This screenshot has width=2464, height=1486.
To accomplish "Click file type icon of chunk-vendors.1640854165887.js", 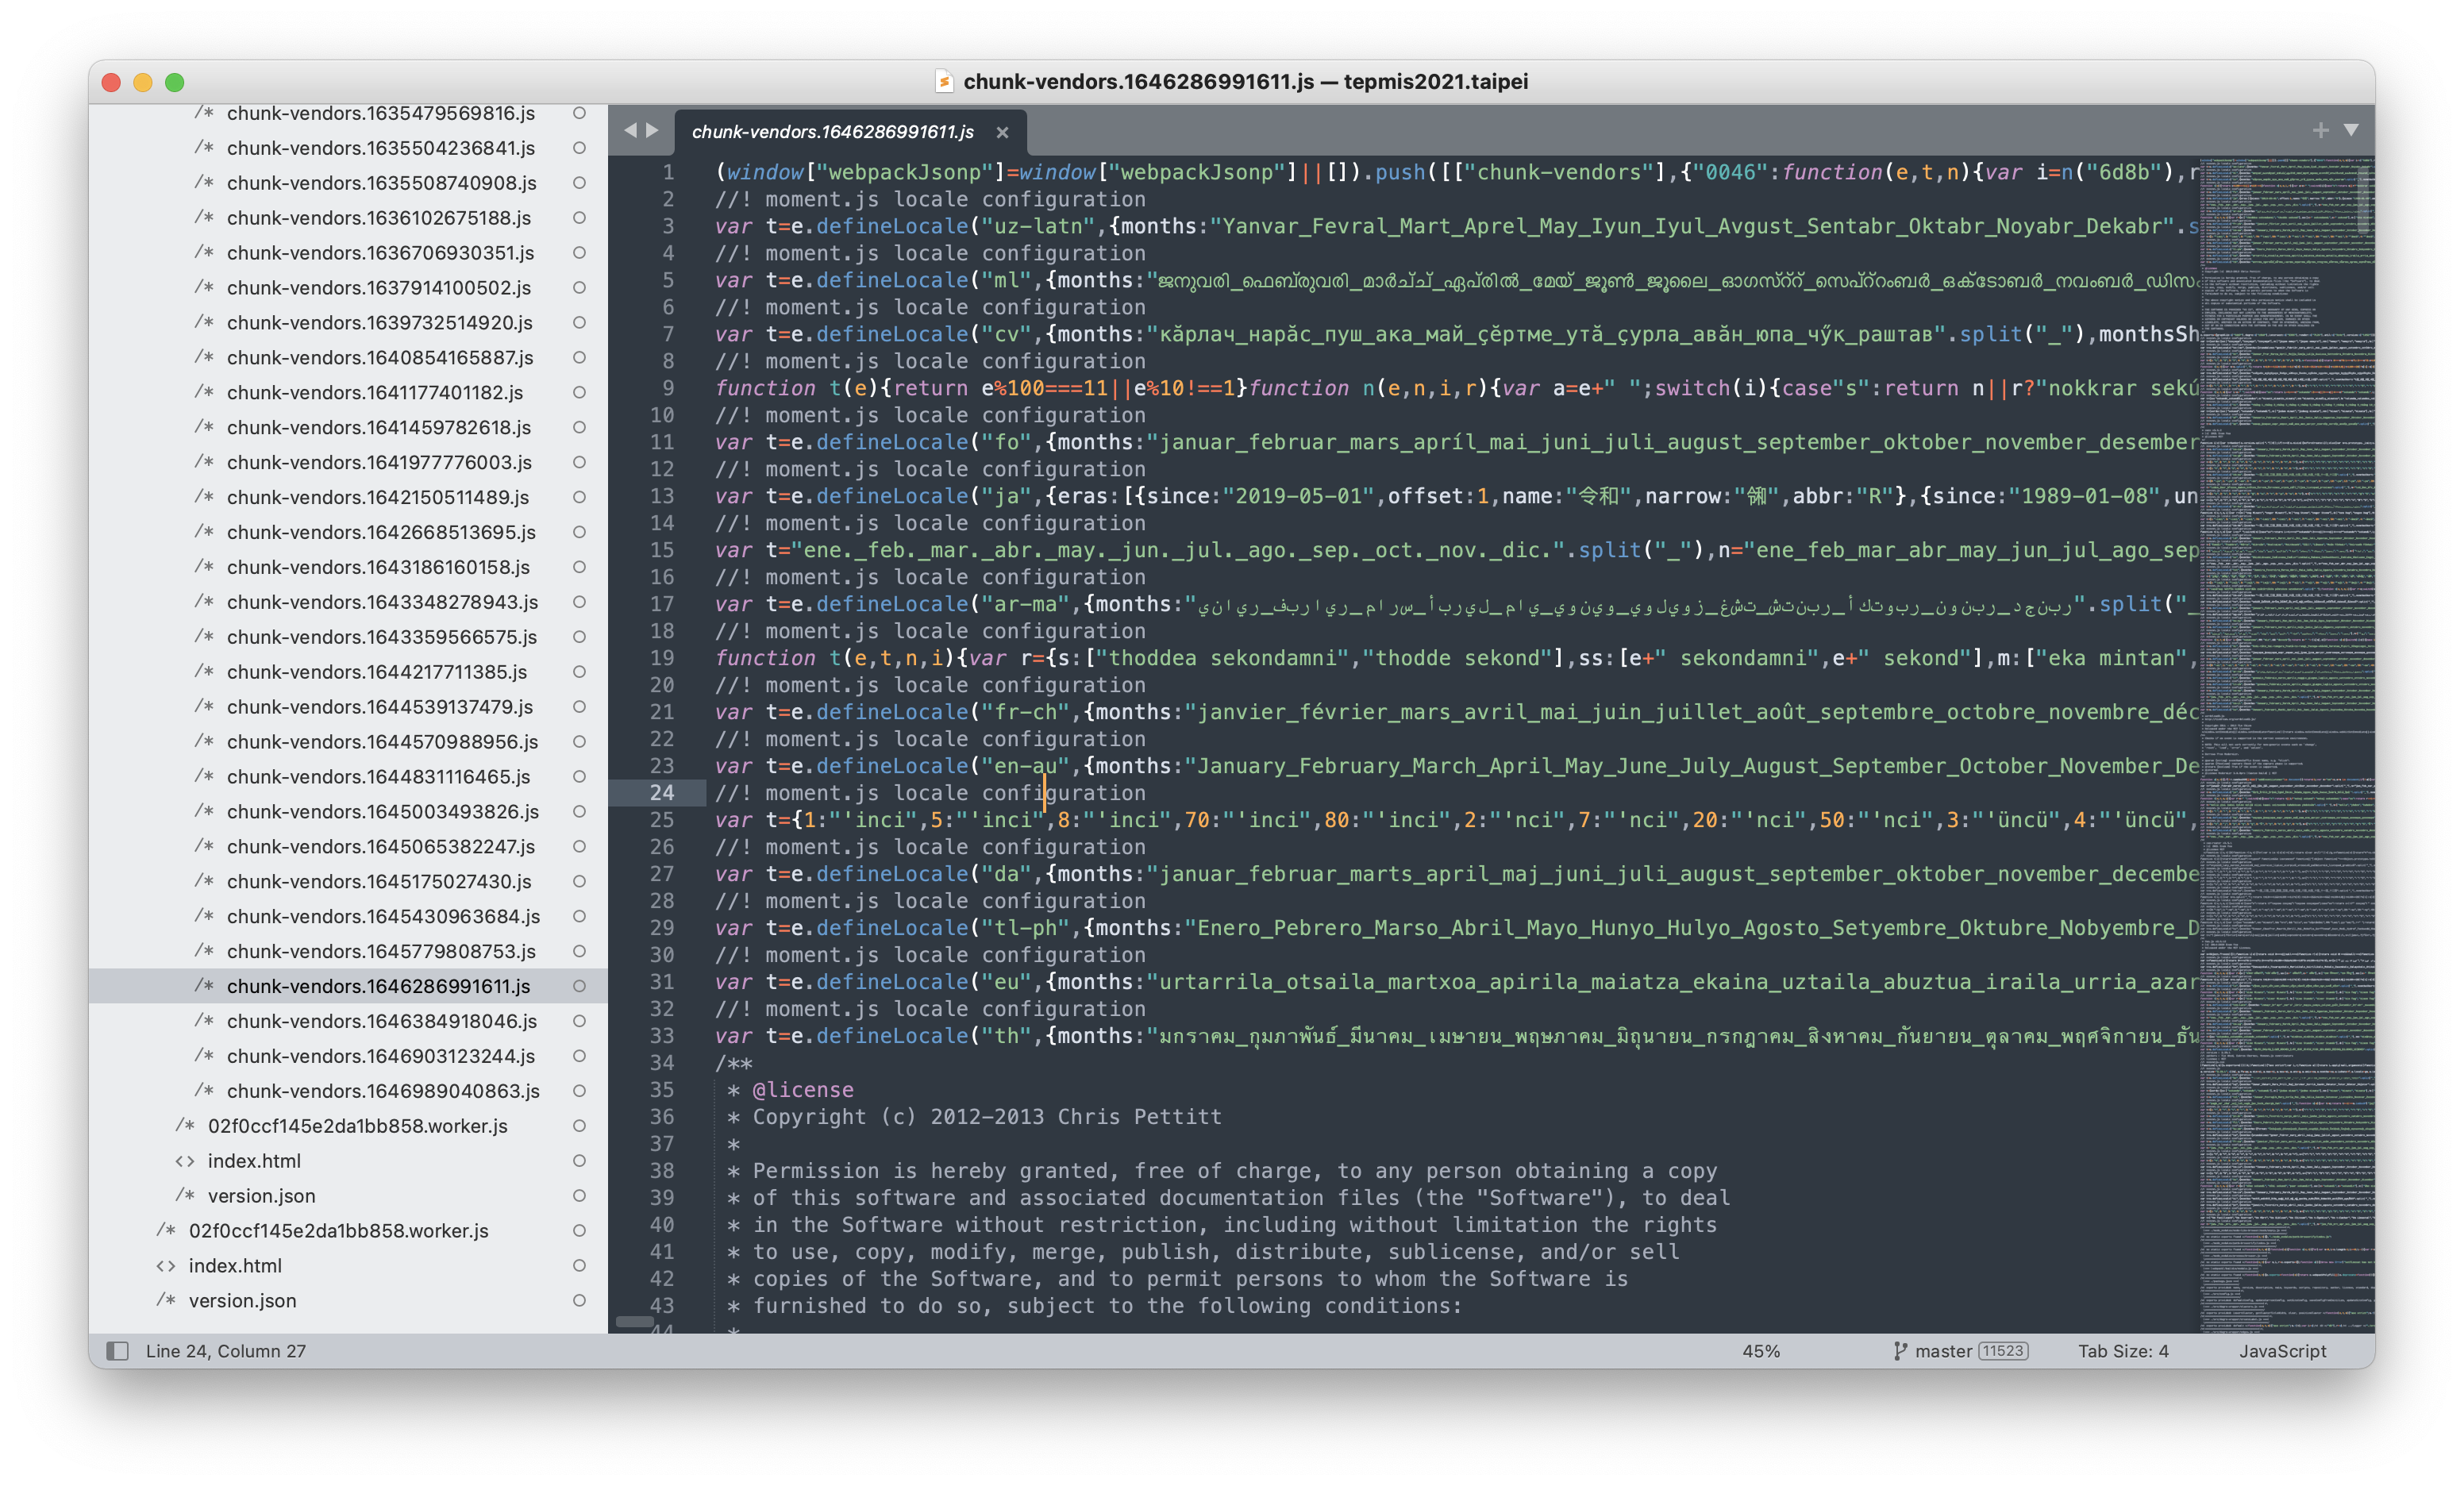I will pos(204,357).
